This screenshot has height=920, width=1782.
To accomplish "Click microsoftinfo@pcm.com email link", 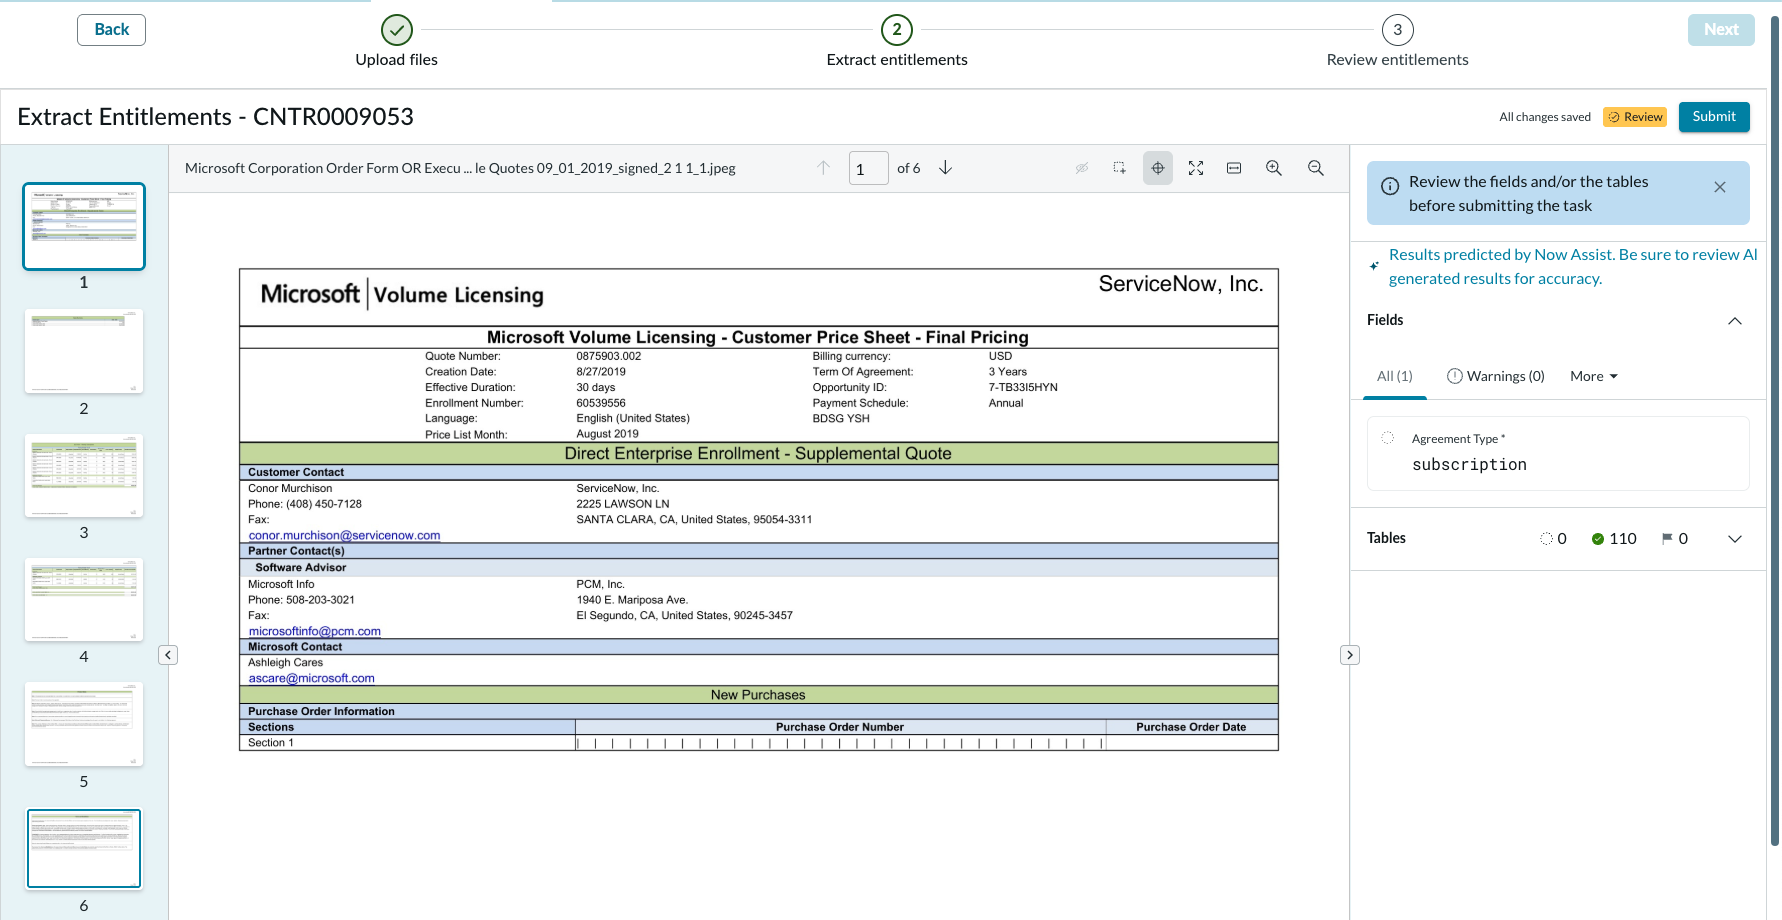I will tap(315, 632).
